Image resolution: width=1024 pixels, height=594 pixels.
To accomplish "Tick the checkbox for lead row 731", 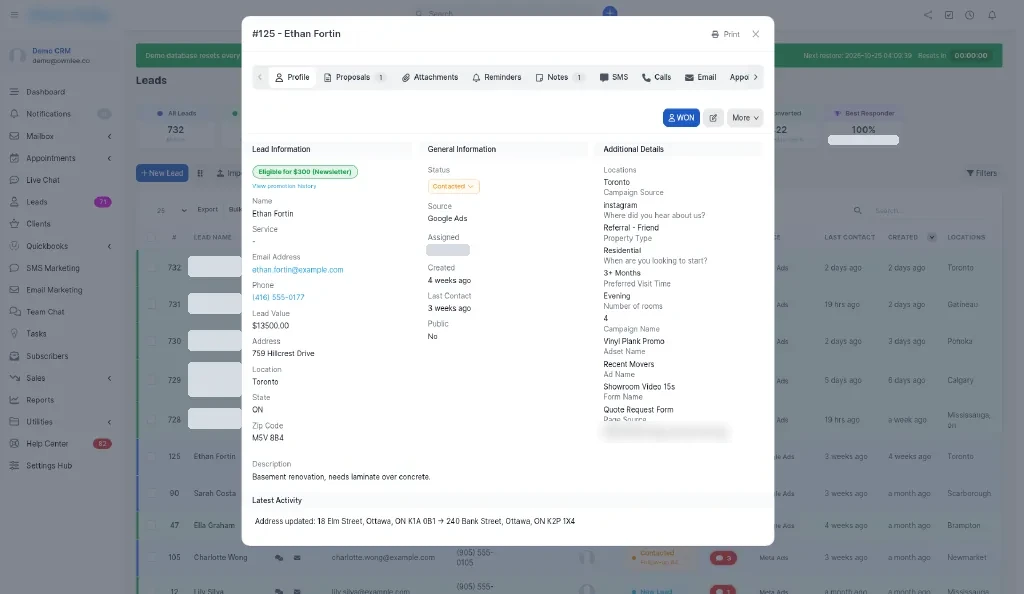I will 152,304.
